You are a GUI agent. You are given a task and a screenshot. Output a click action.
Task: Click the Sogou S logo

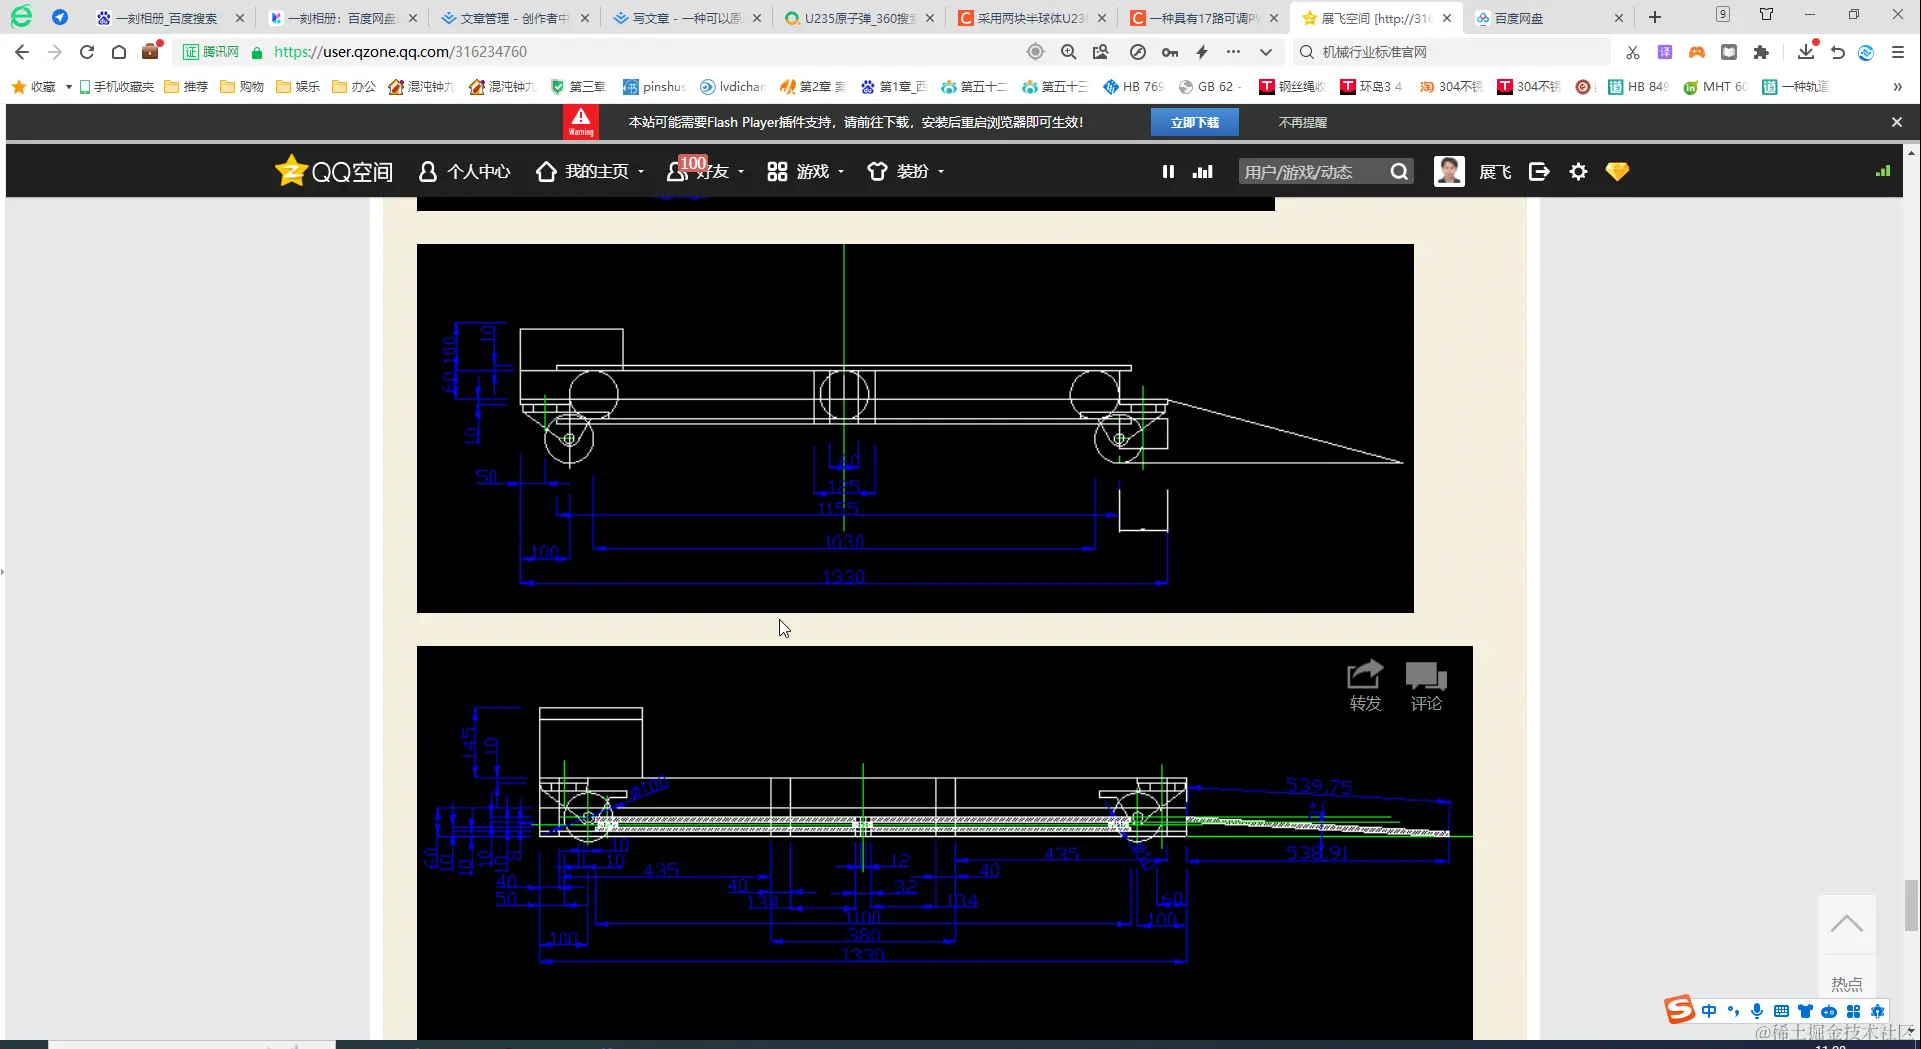1679,1009
